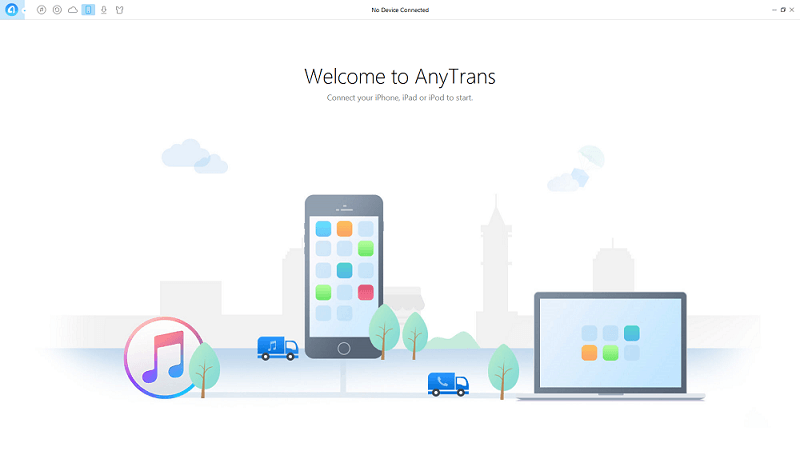Click the 'Welcome to AnyTrans' heading
The height and width of the screenshot is (467, 800).
tap(400, 77)
